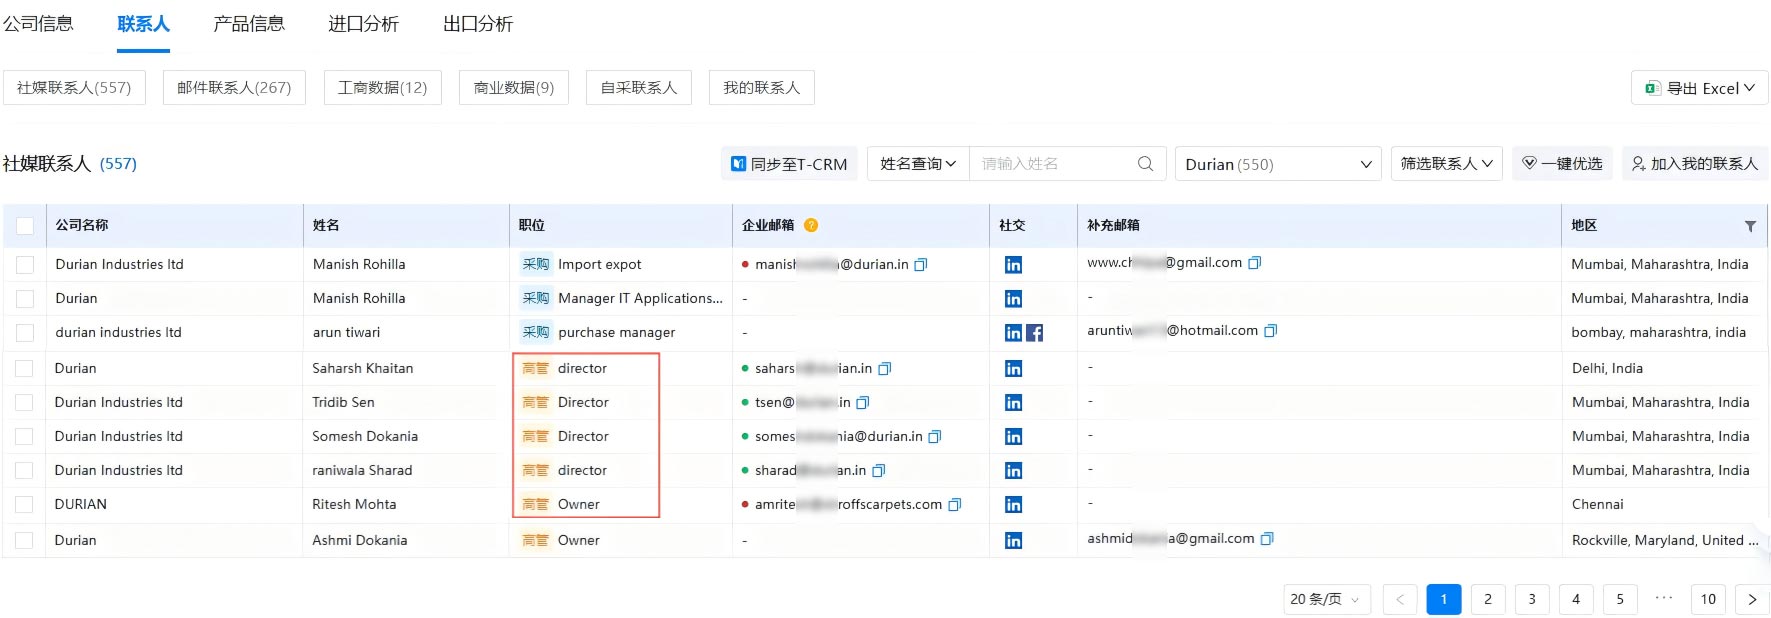Go to page 2 in pagination
1771x618 pixels.
click(x=1488, y=599)
